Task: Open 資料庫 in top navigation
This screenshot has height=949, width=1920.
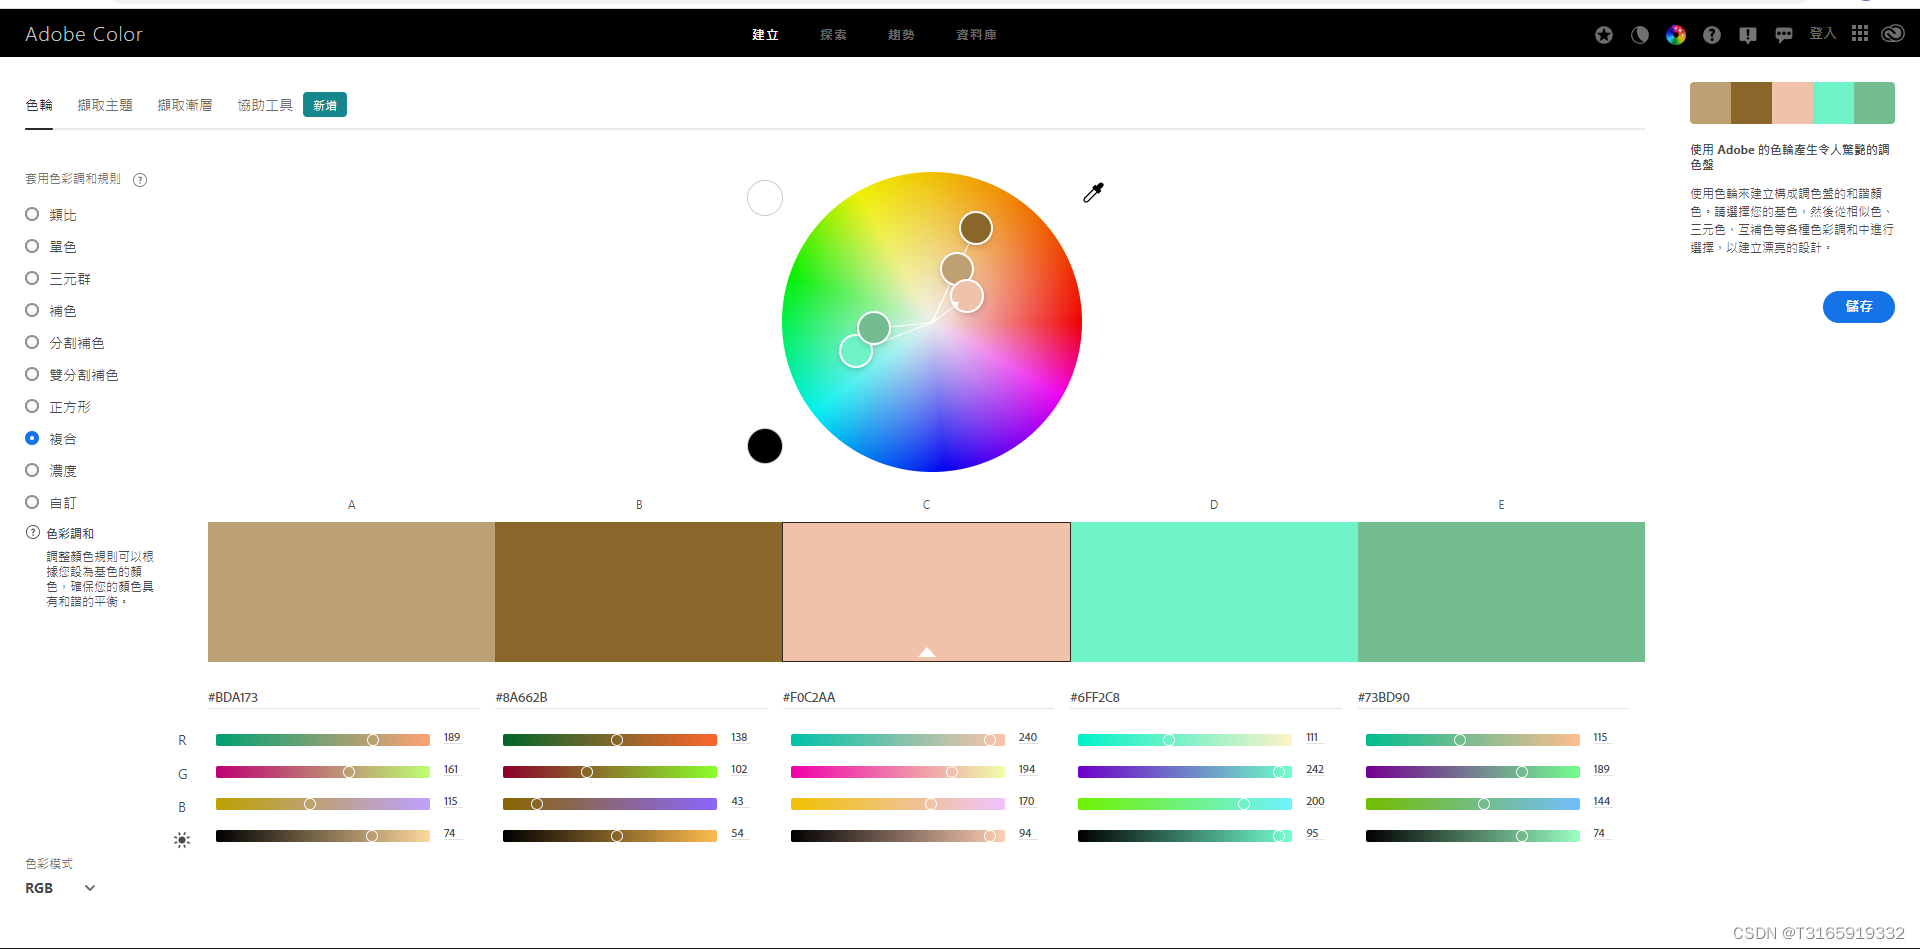Action: [977, 35]
